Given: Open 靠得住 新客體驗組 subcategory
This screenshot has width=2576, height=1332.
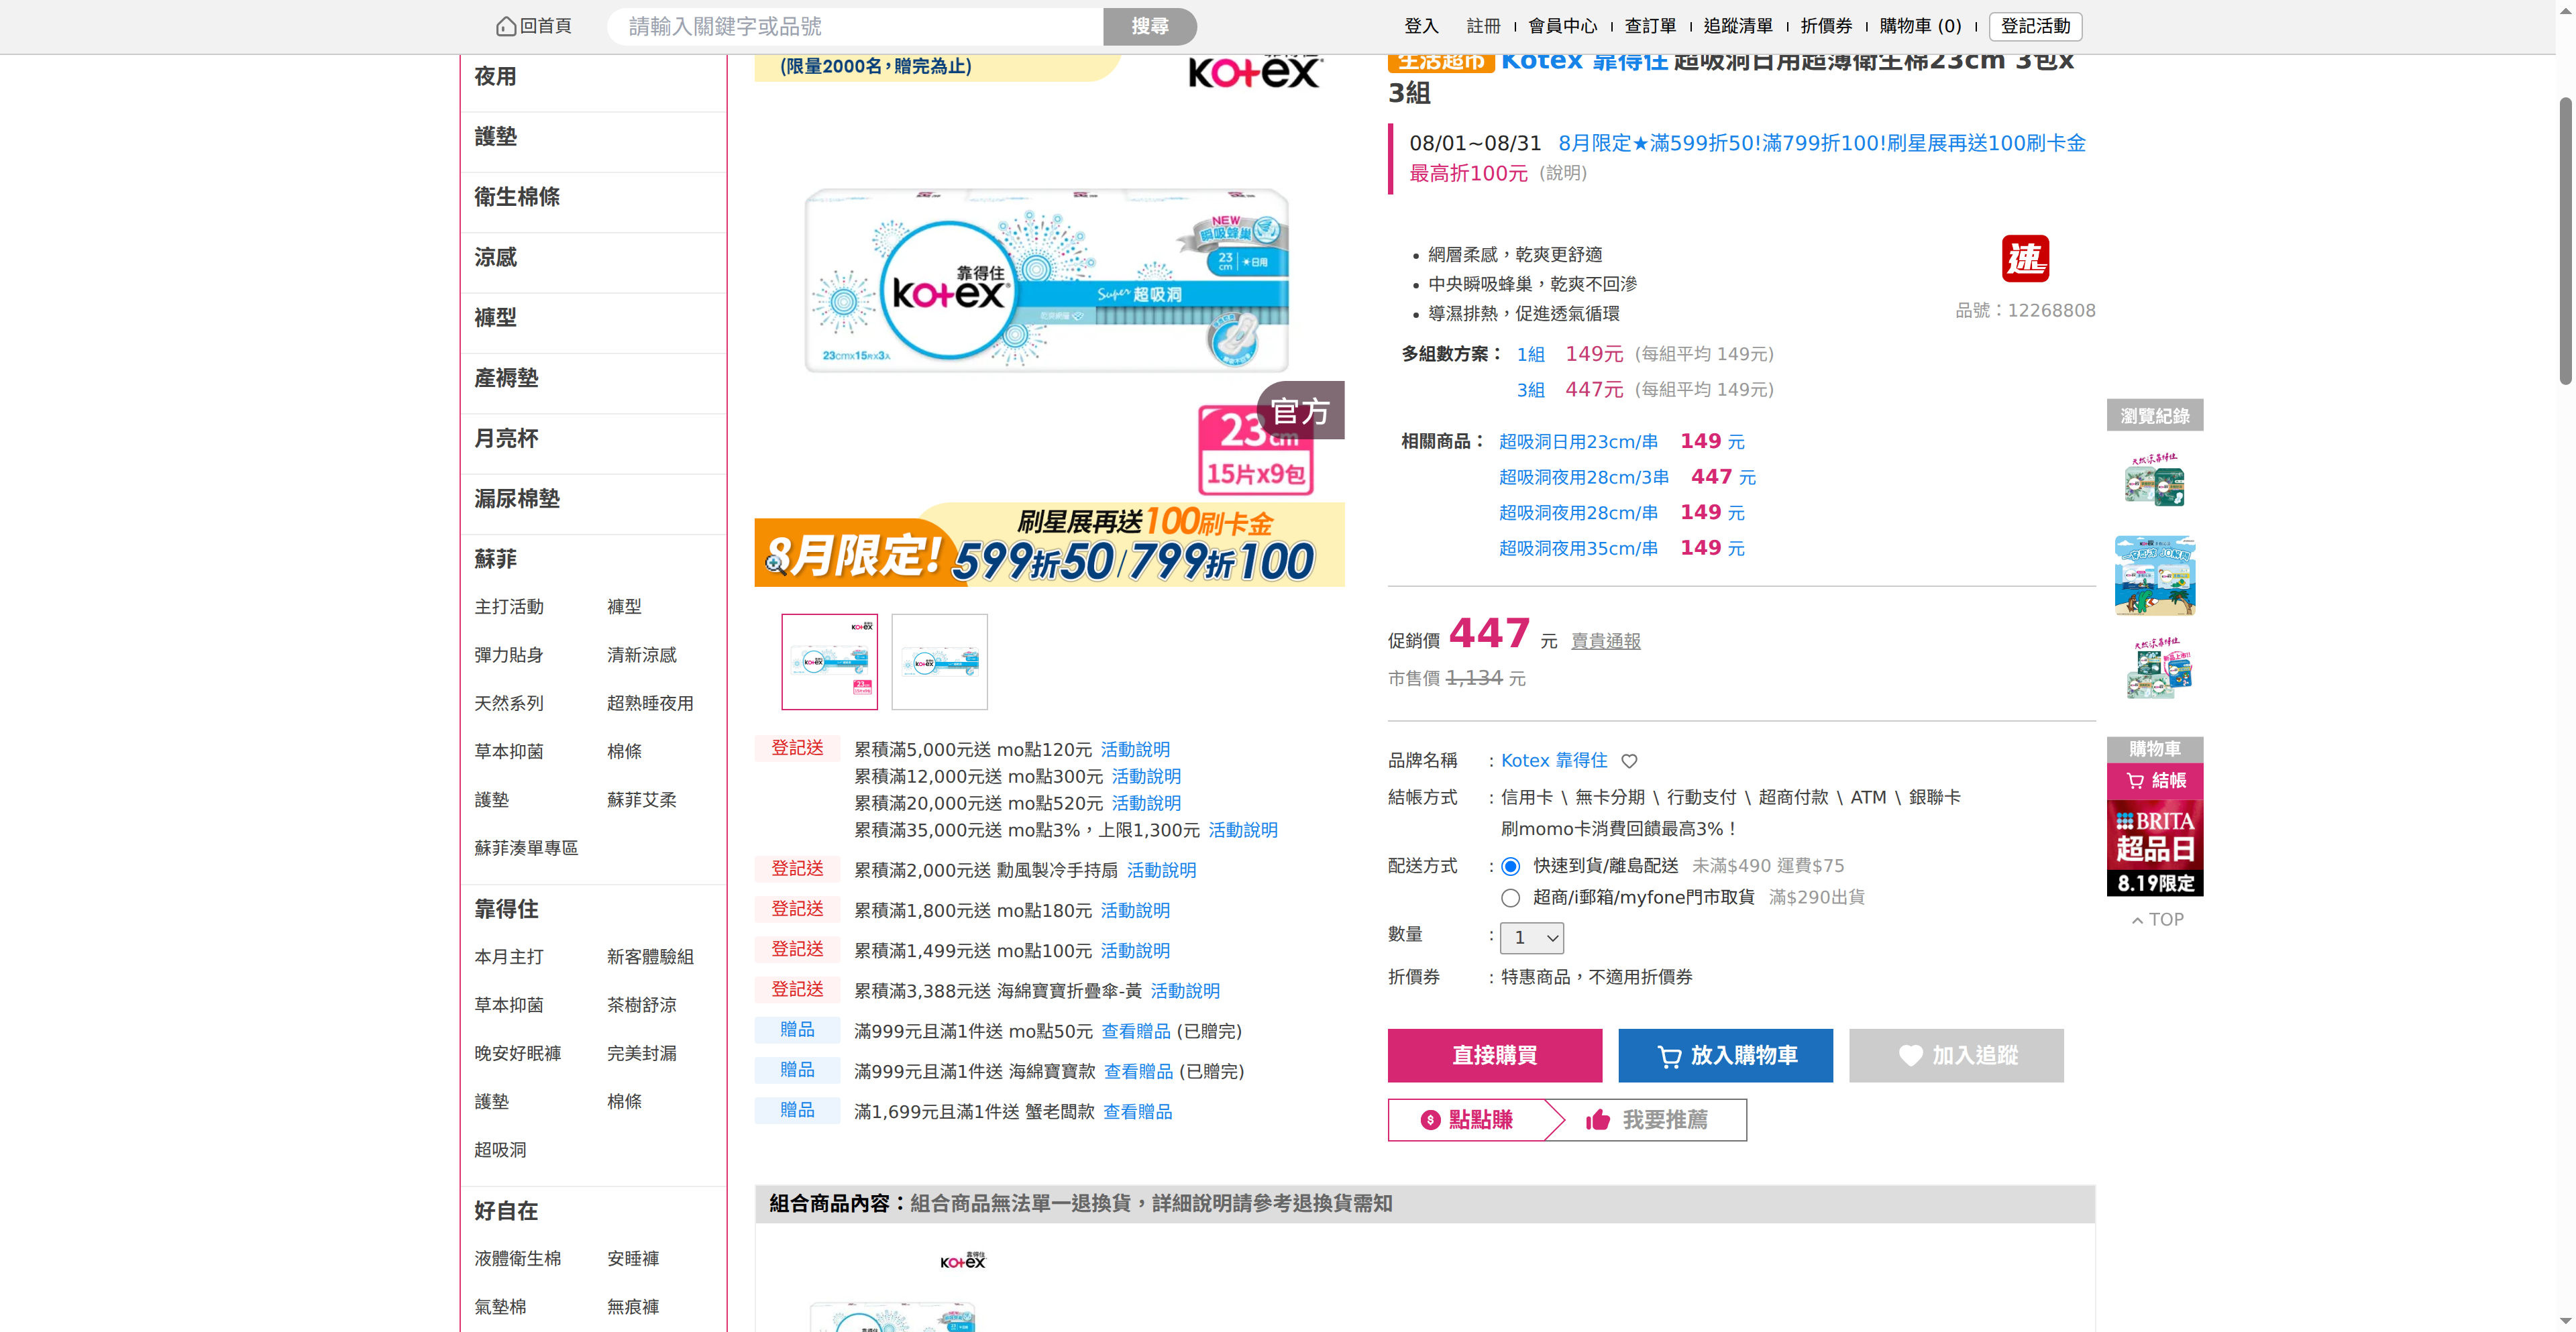Looking at the screenshot, I should 650,957.
